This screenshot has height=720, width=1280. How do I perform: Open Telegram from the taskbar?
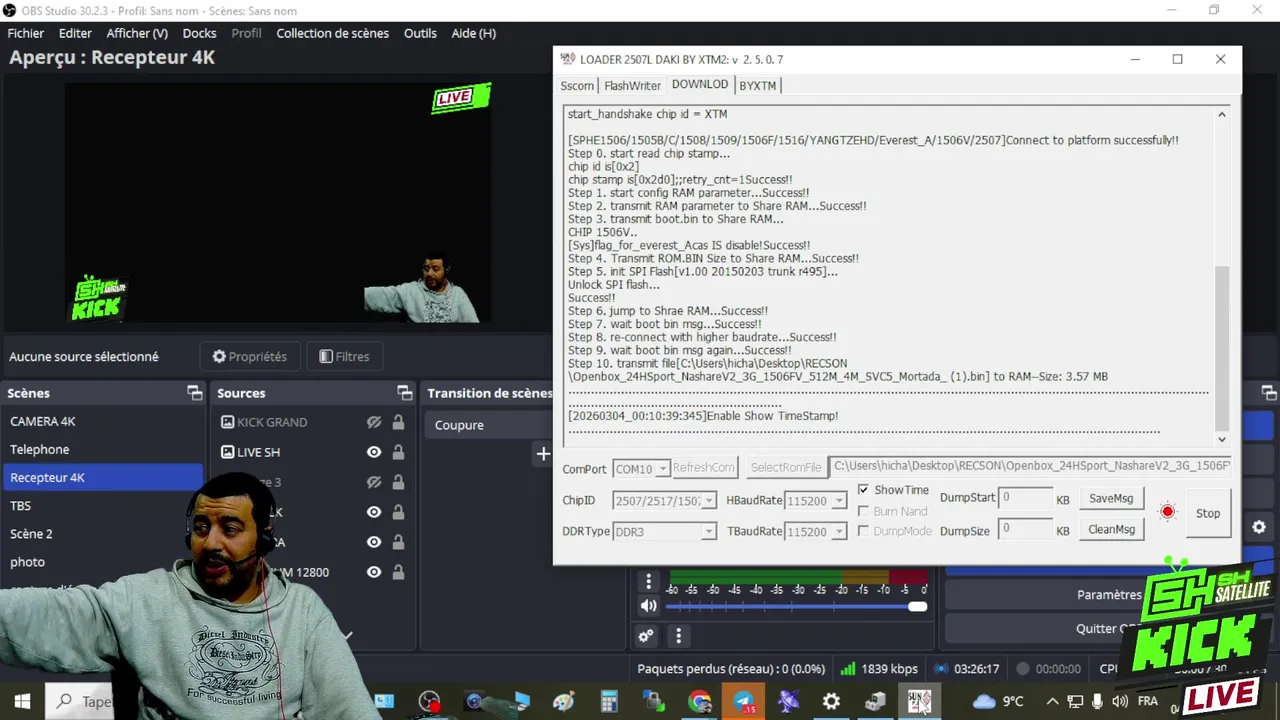point(745,702)
